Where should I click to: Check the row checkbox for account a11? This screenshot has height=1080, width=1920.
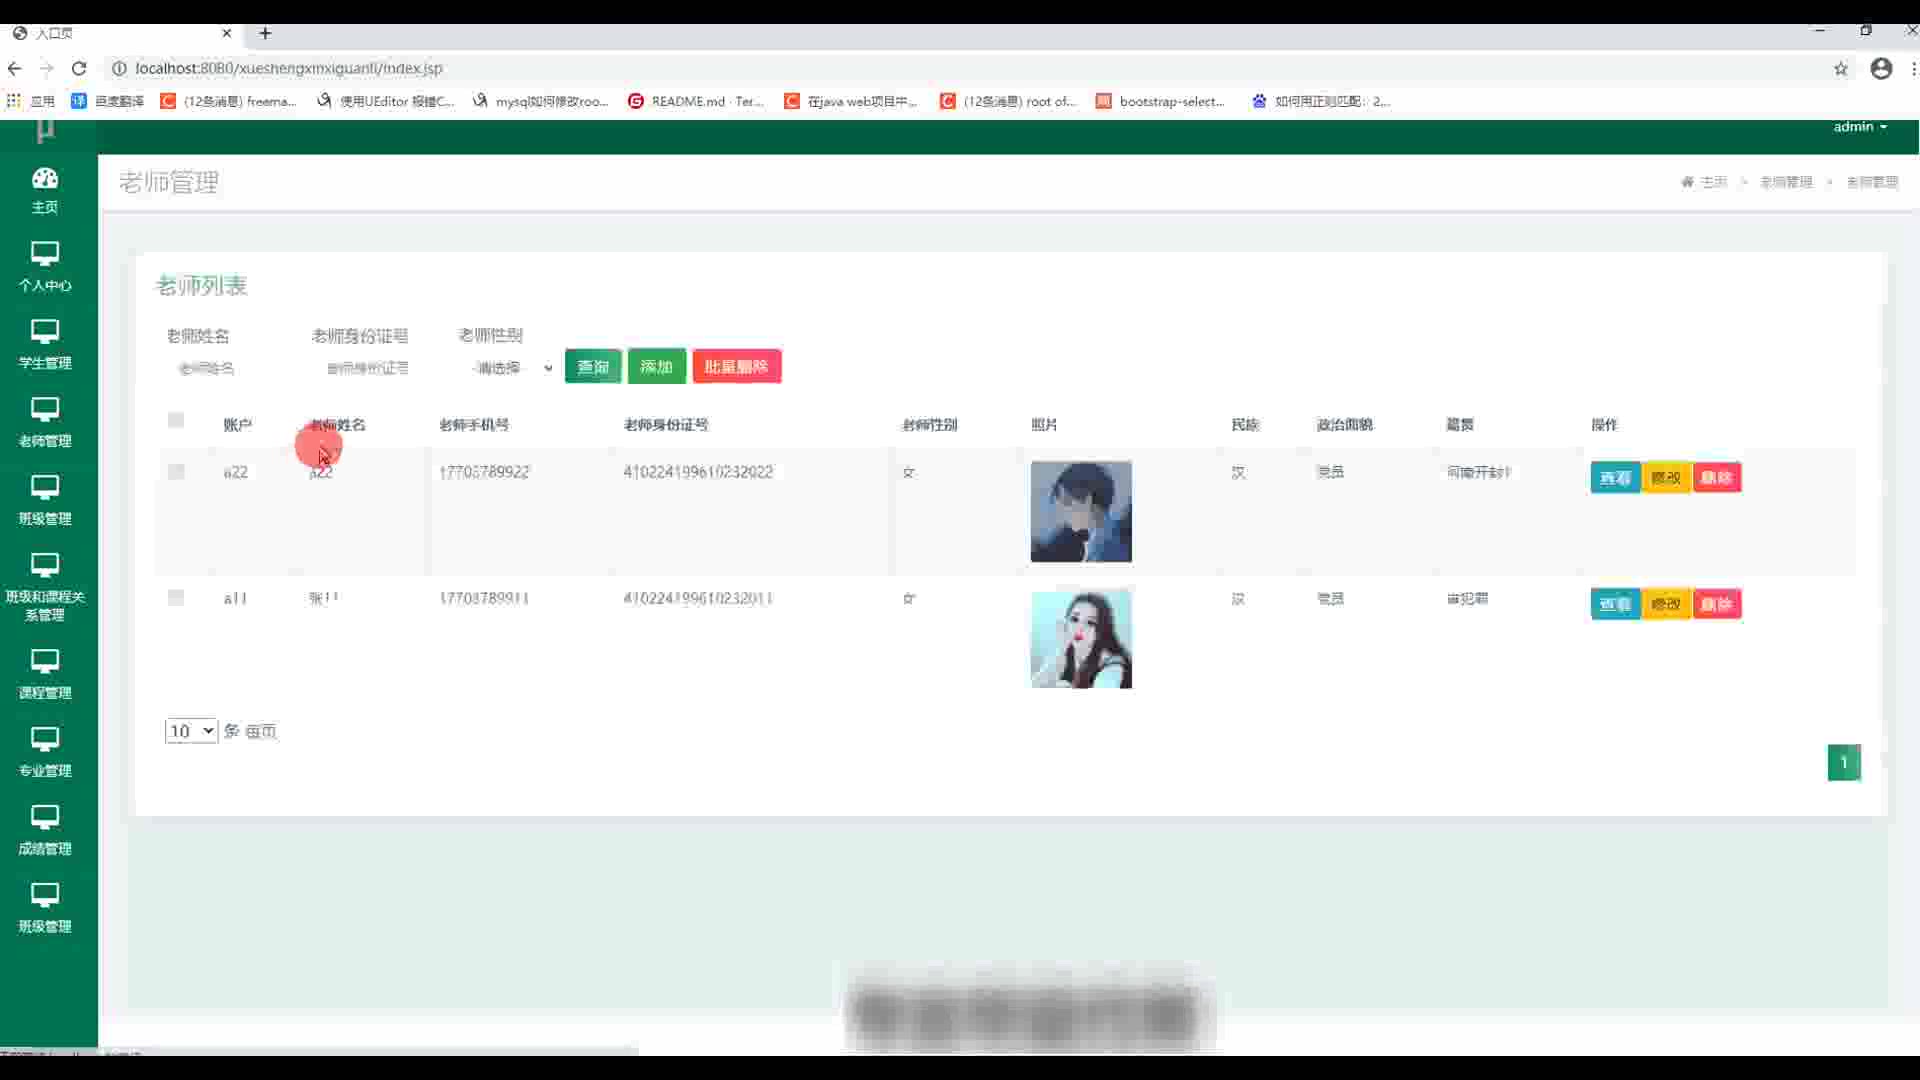coord(176,598)
